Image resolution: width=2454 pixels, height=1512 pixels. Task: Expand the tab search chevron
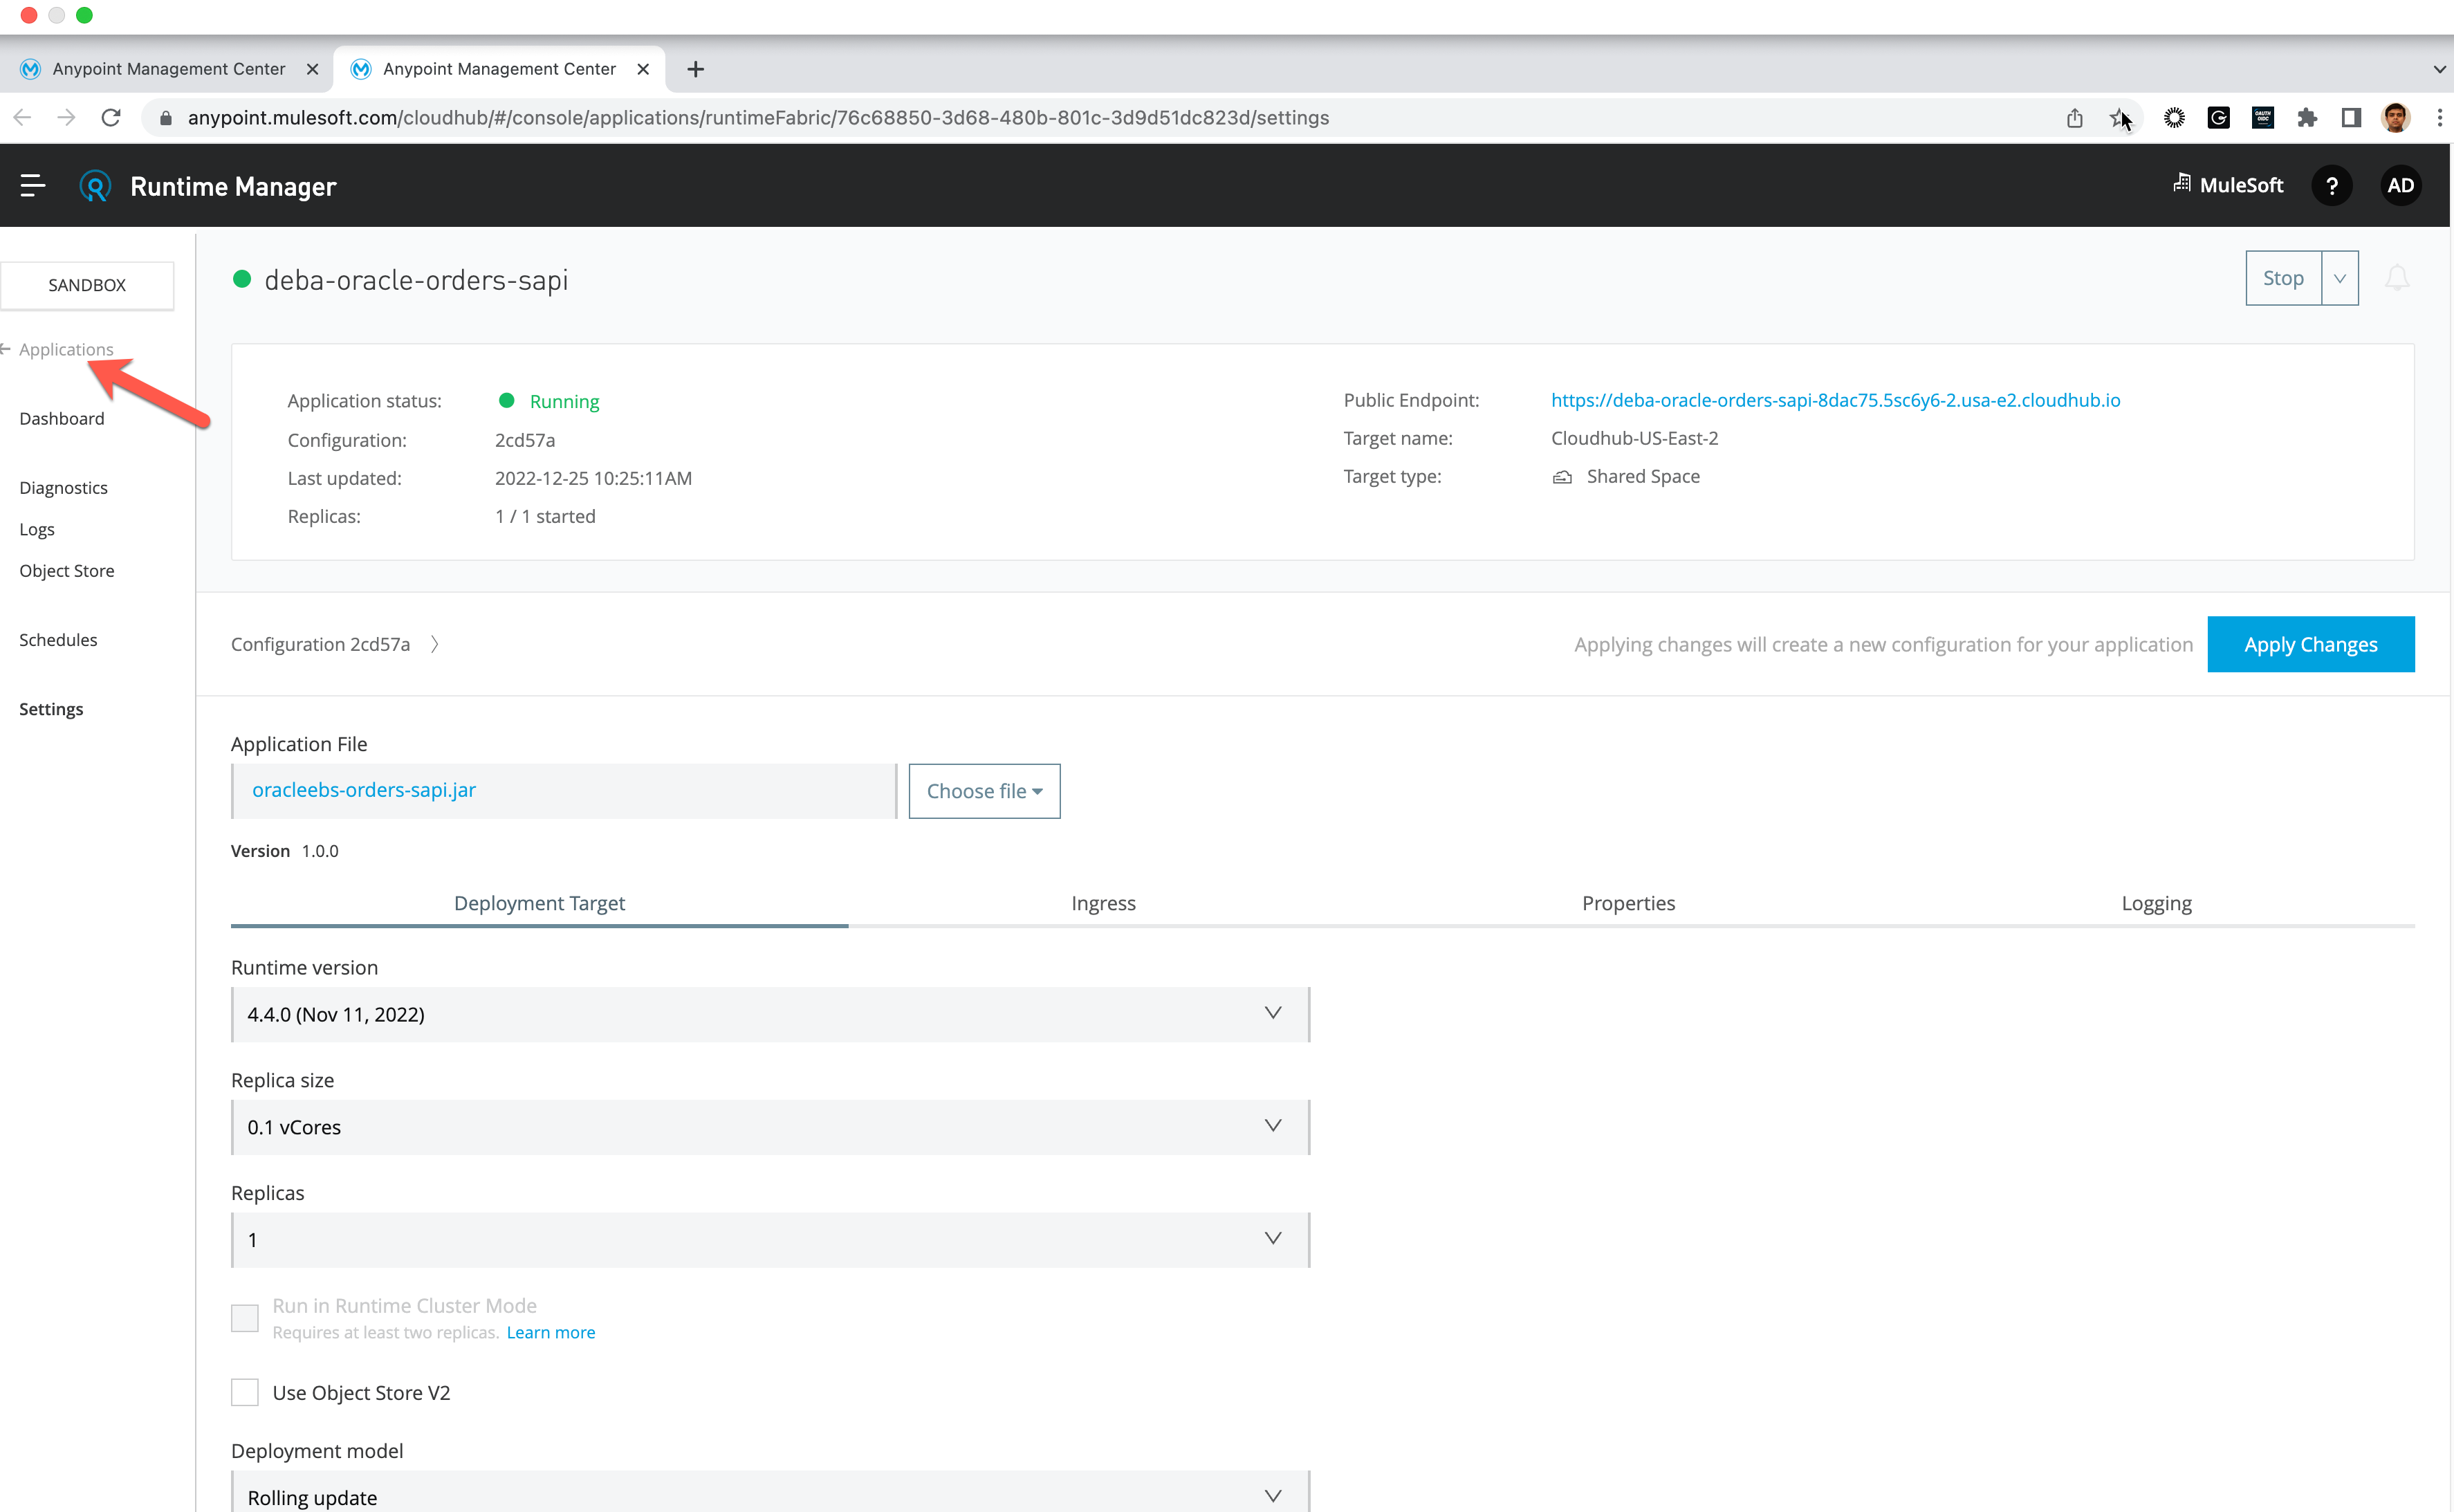(2439, 69)
